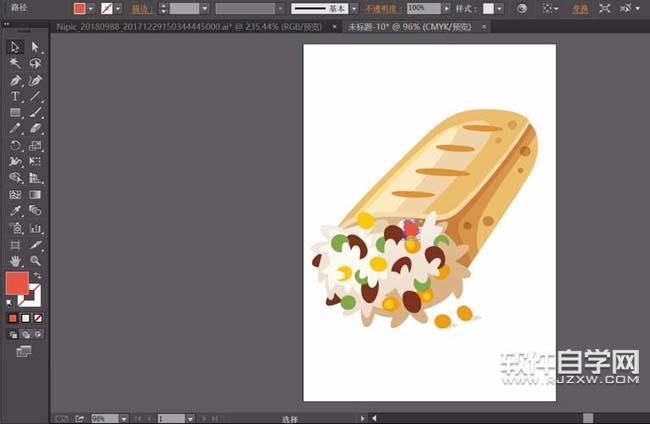Open the 变换 transform panel link
650x424 pixels.
point(580,9)
